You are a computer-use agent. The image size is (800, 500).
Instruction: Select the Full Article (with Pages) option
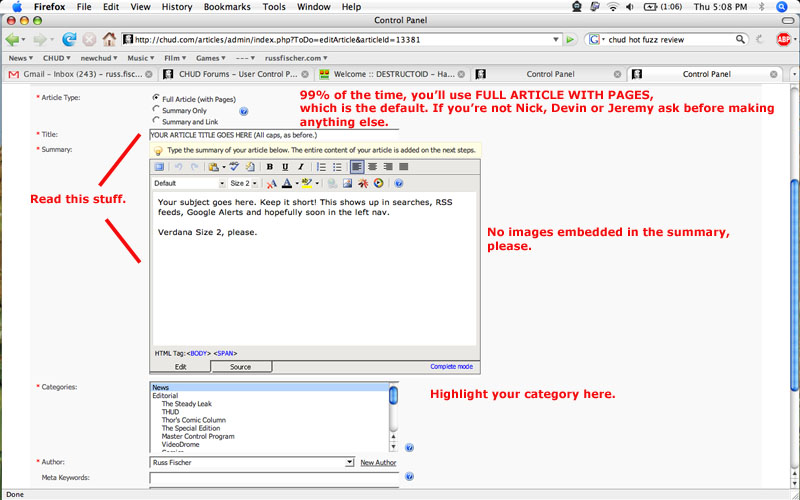[x=156, y=98]
